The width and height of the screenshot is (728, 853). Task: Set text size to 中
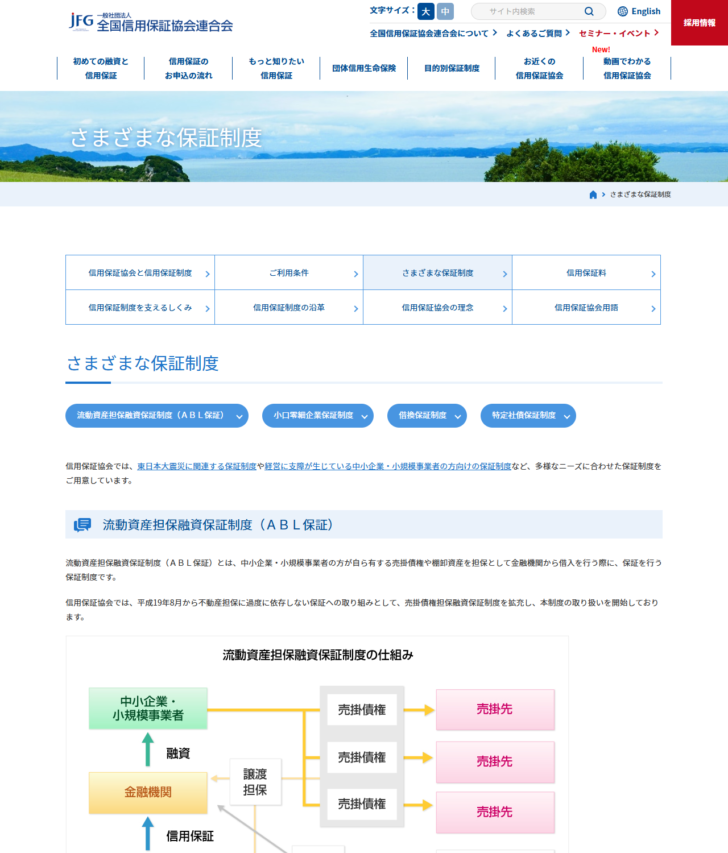(445, 11)
